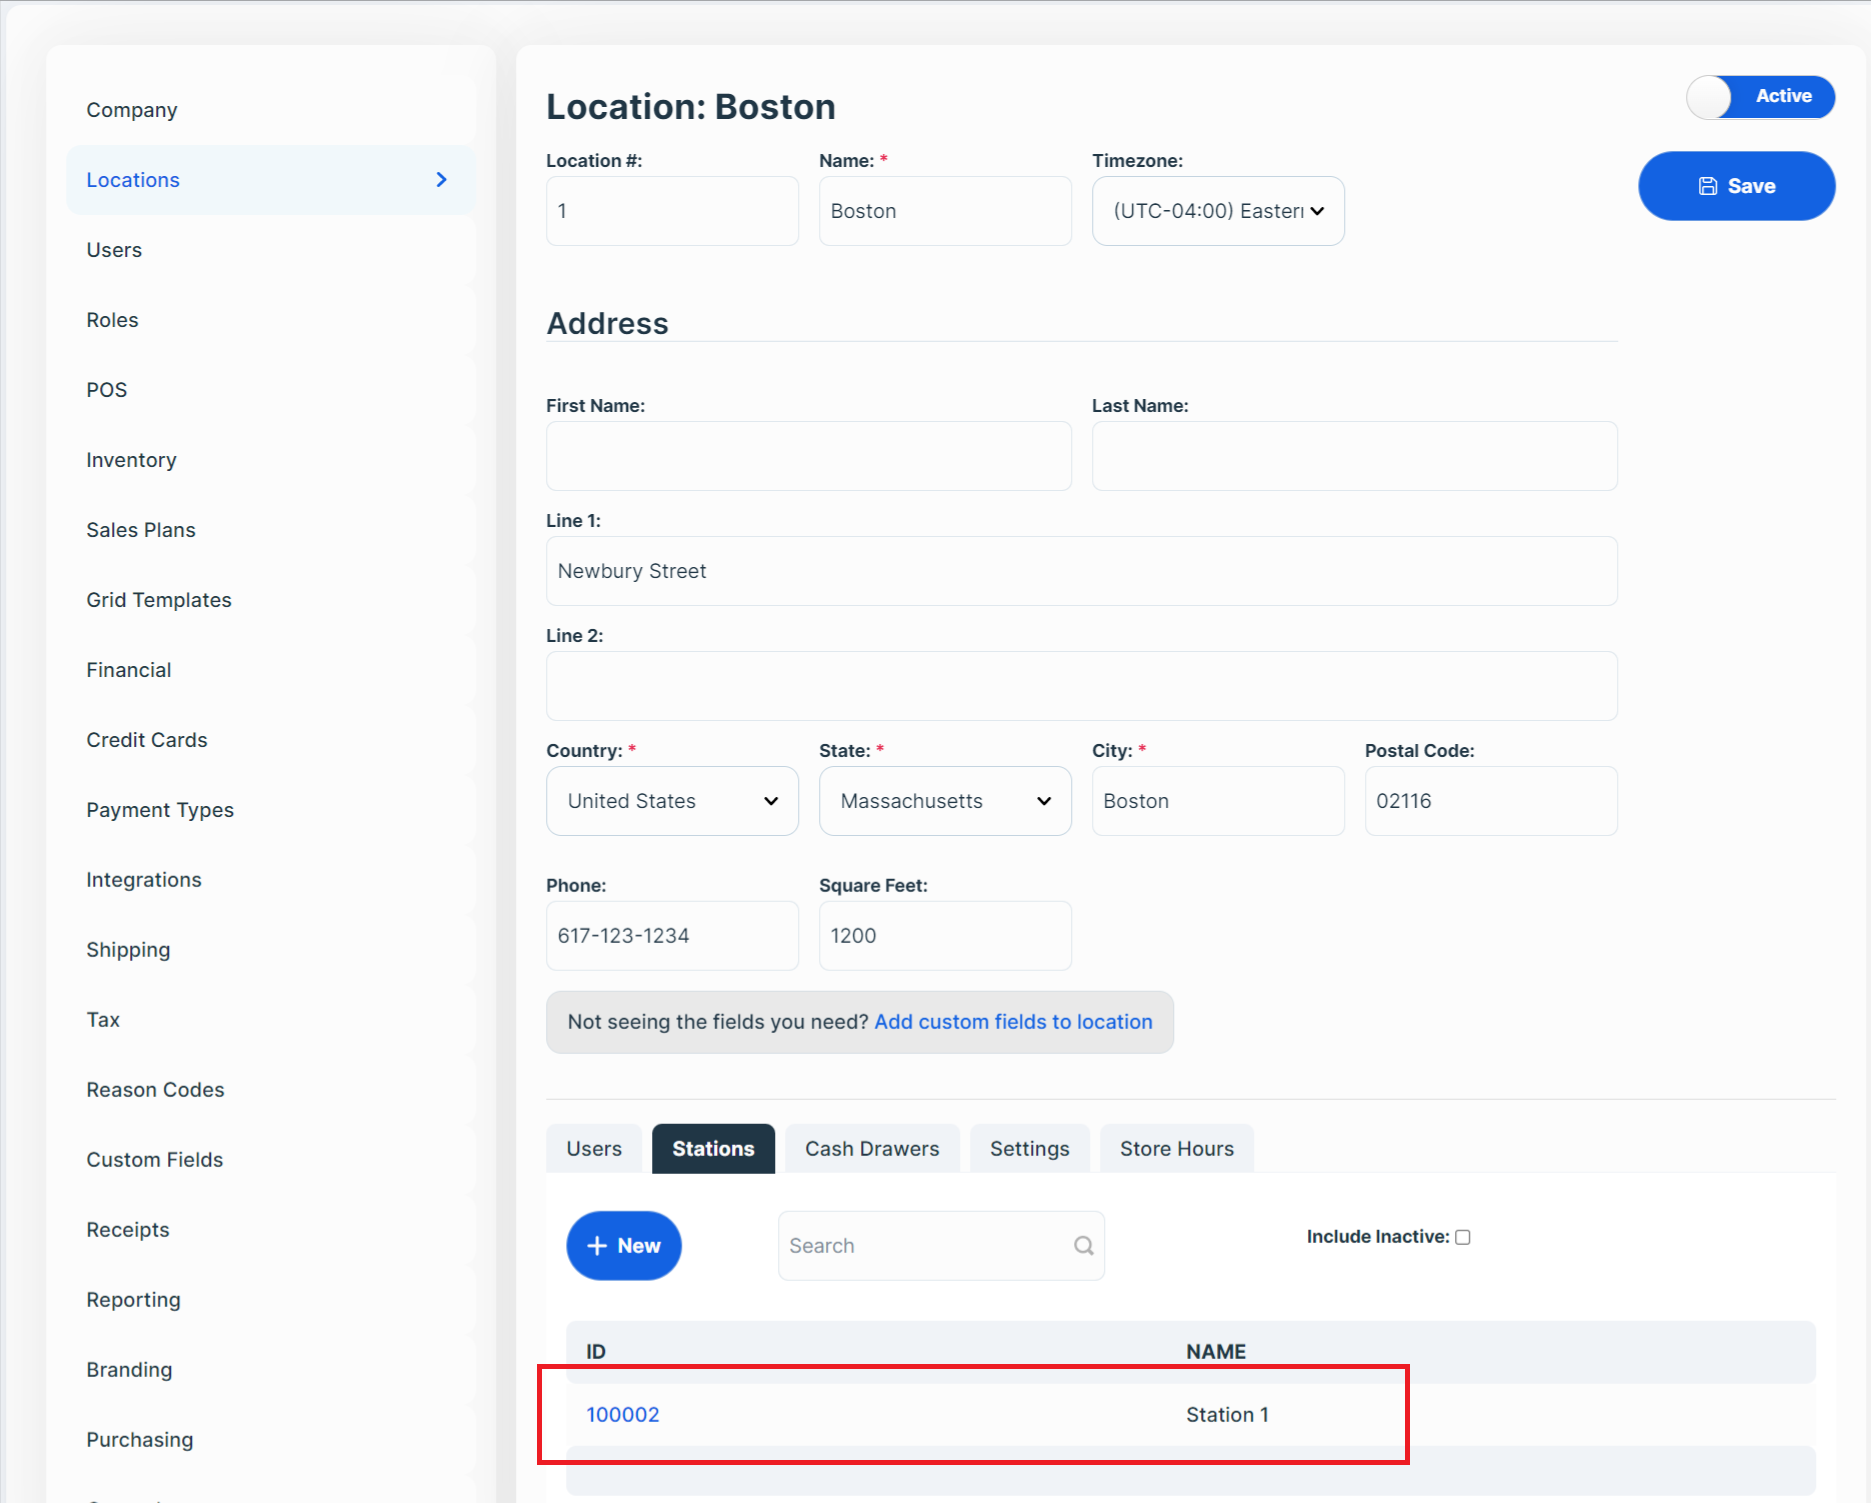Expand the Locations menu chevron
Screen dimensions: 1871x1503
(441, 180)
